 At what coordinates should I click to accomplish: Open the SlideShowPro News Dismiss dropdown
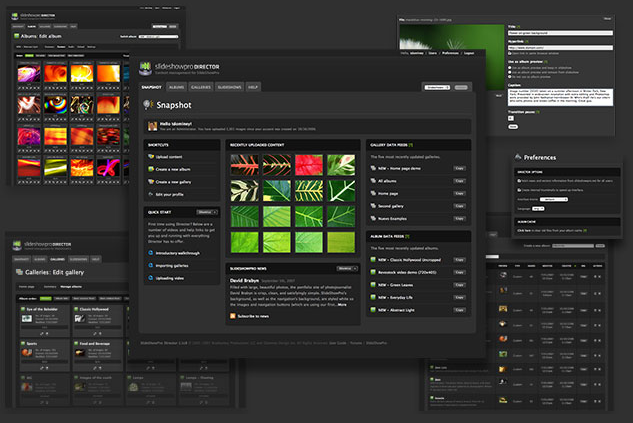tap(347, 268)
